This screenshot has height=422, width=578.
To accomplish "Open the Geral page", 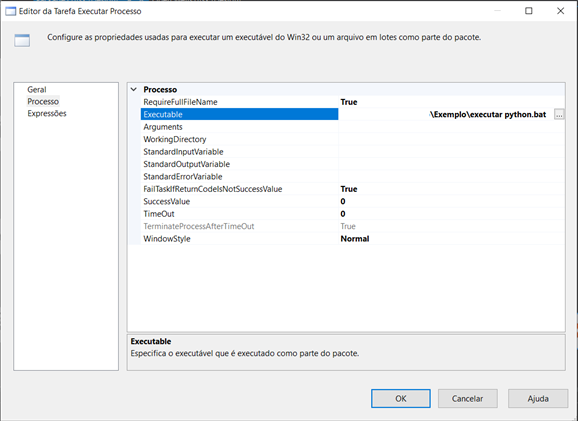I will tap(36, 90).
